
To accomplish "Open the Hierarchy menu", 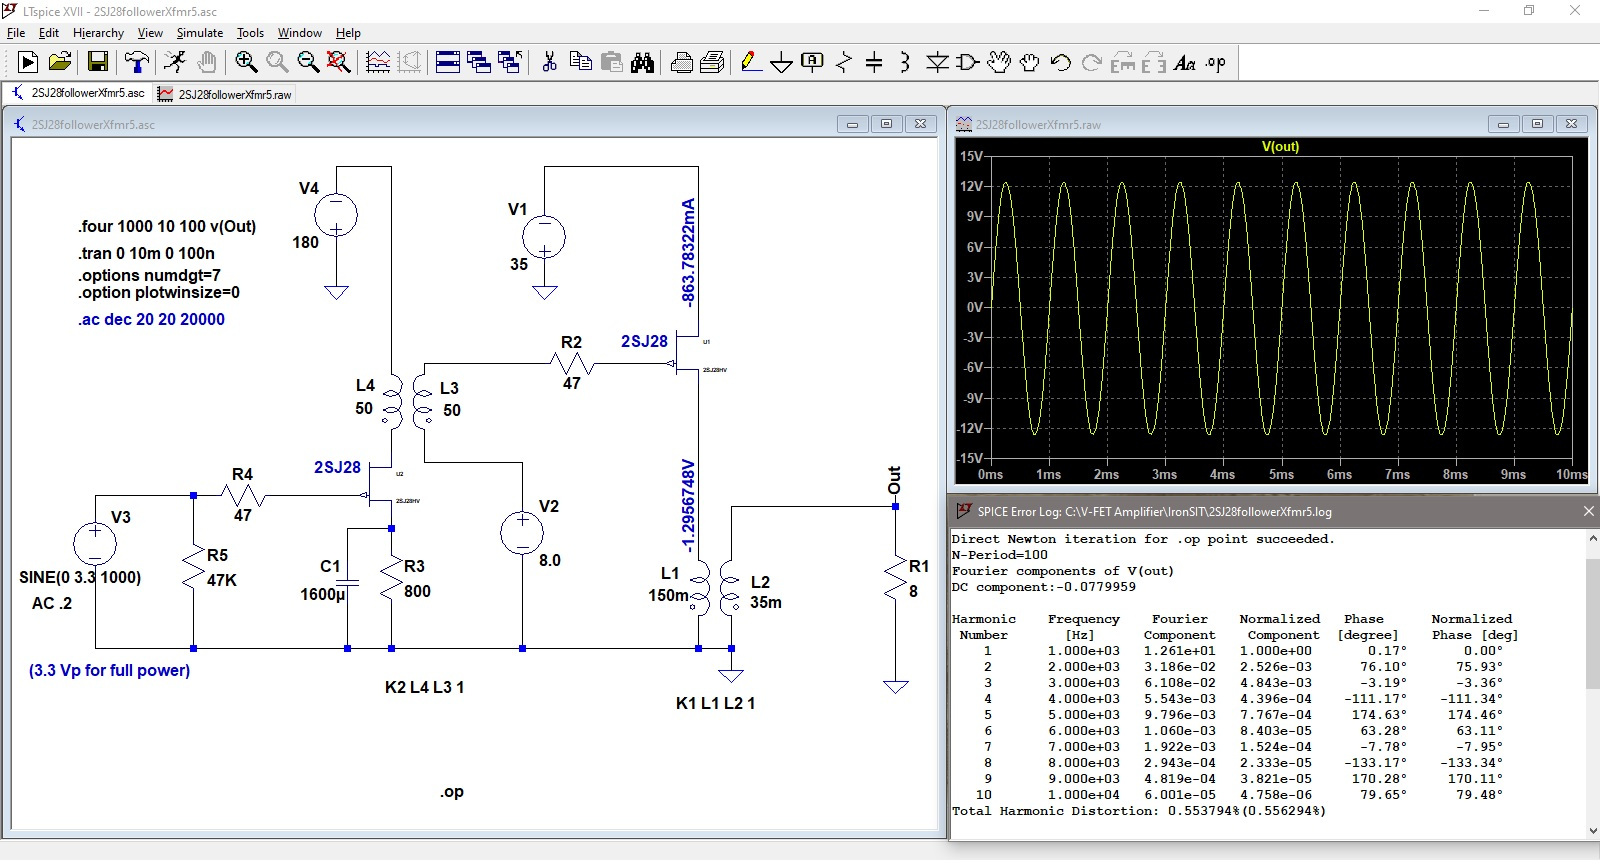I will click(98, 33).
